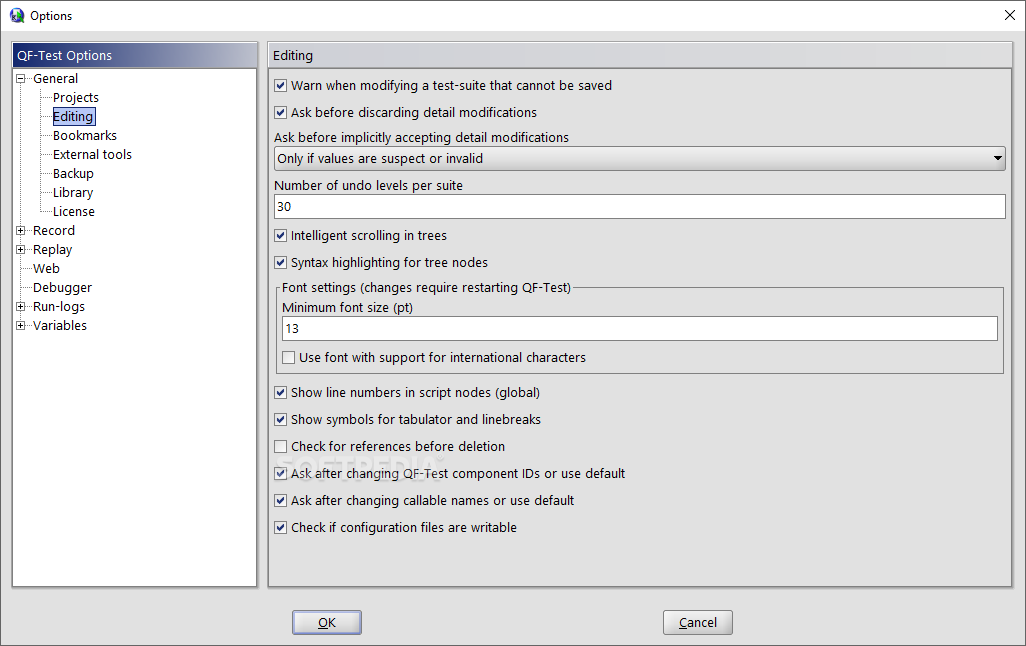Click the undo levels input field

point(639,206)
